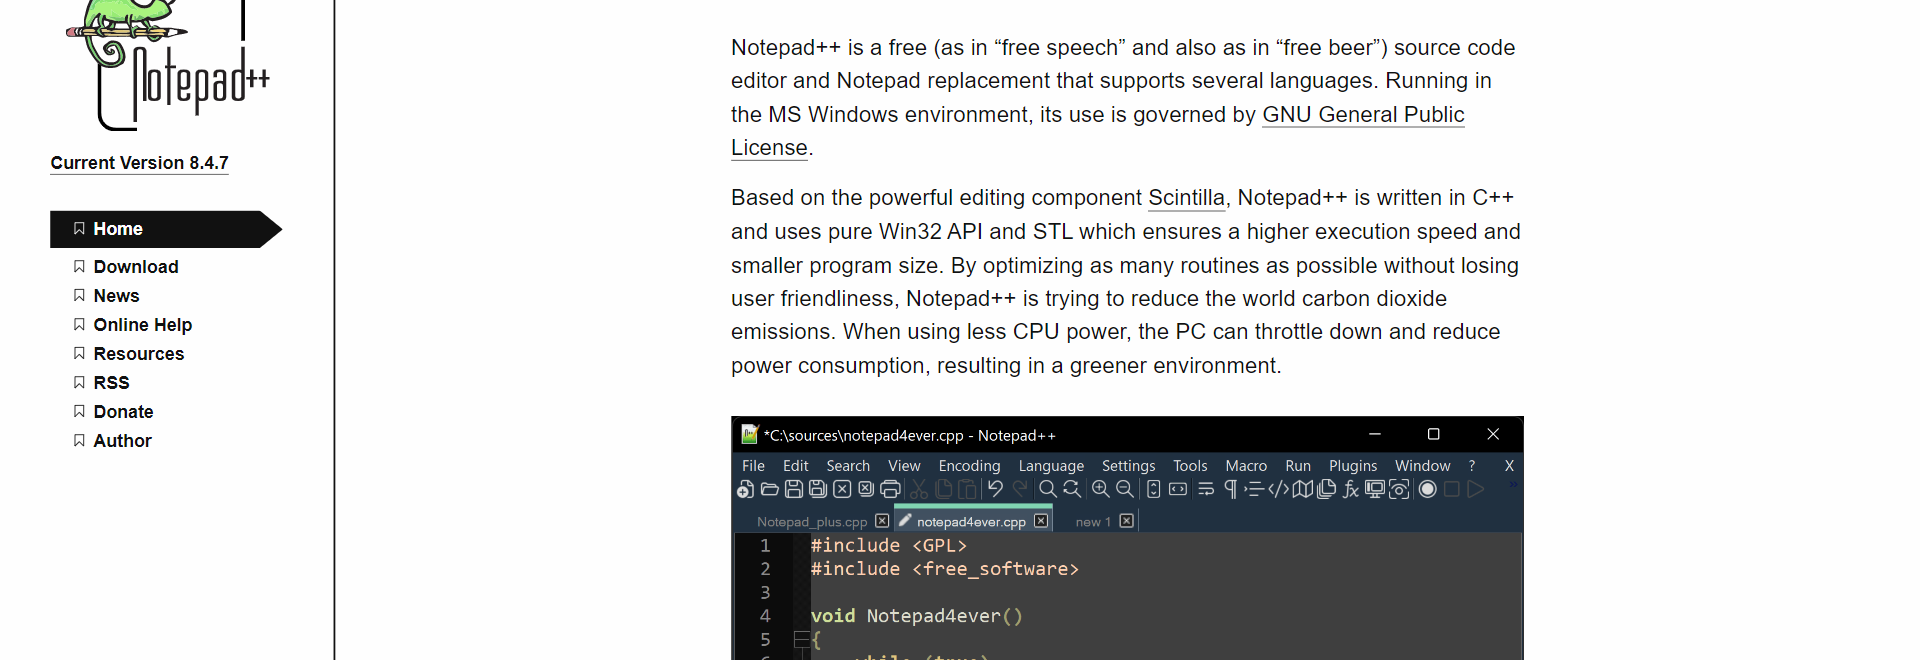Toggle the Word Wrap icon
1920x660 pixels.
click(x=1206, y=489)
